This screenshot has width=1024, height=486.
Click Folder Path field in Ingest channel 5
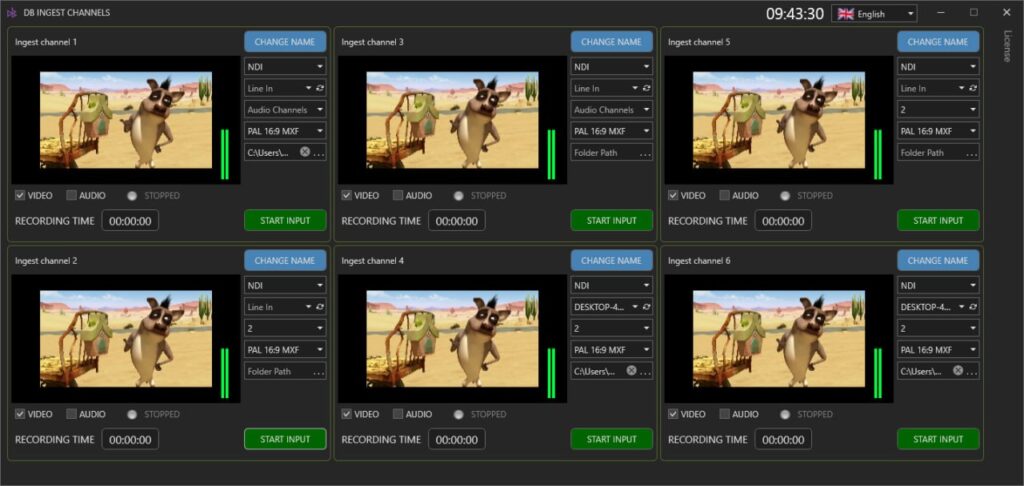[938, 153]
